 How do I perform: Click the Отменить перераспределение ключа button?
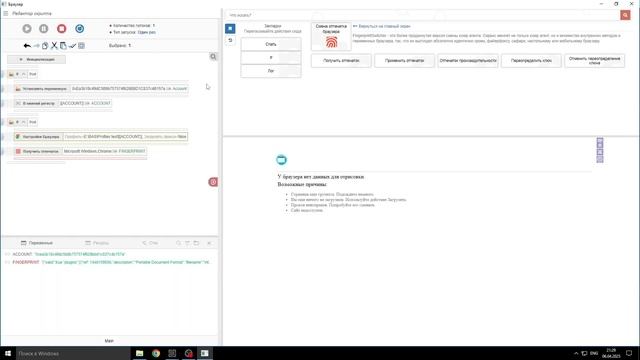click(x=594, y=60)
